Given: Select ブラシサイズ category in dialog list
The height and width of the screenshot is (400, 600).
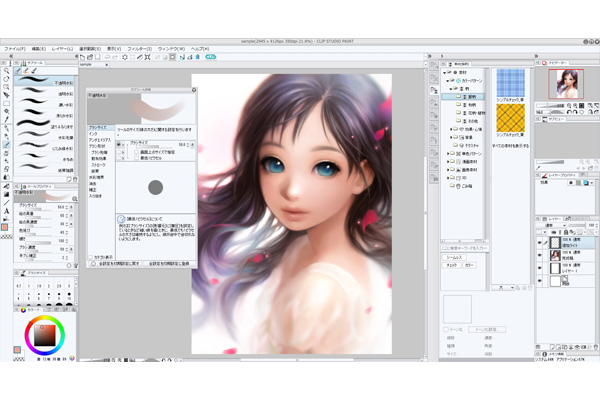Looking at the screenshot, I should point(99,128).
